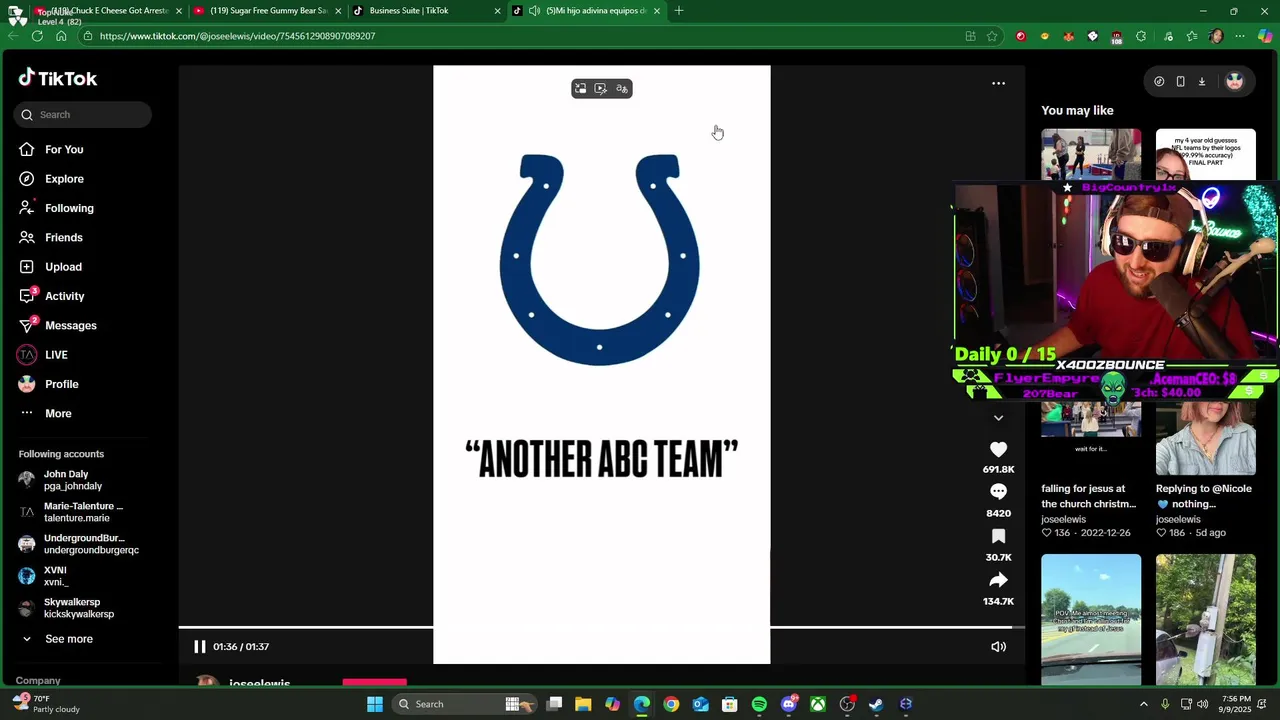Open the profile avatar menu

click(x=1234, y=82)
